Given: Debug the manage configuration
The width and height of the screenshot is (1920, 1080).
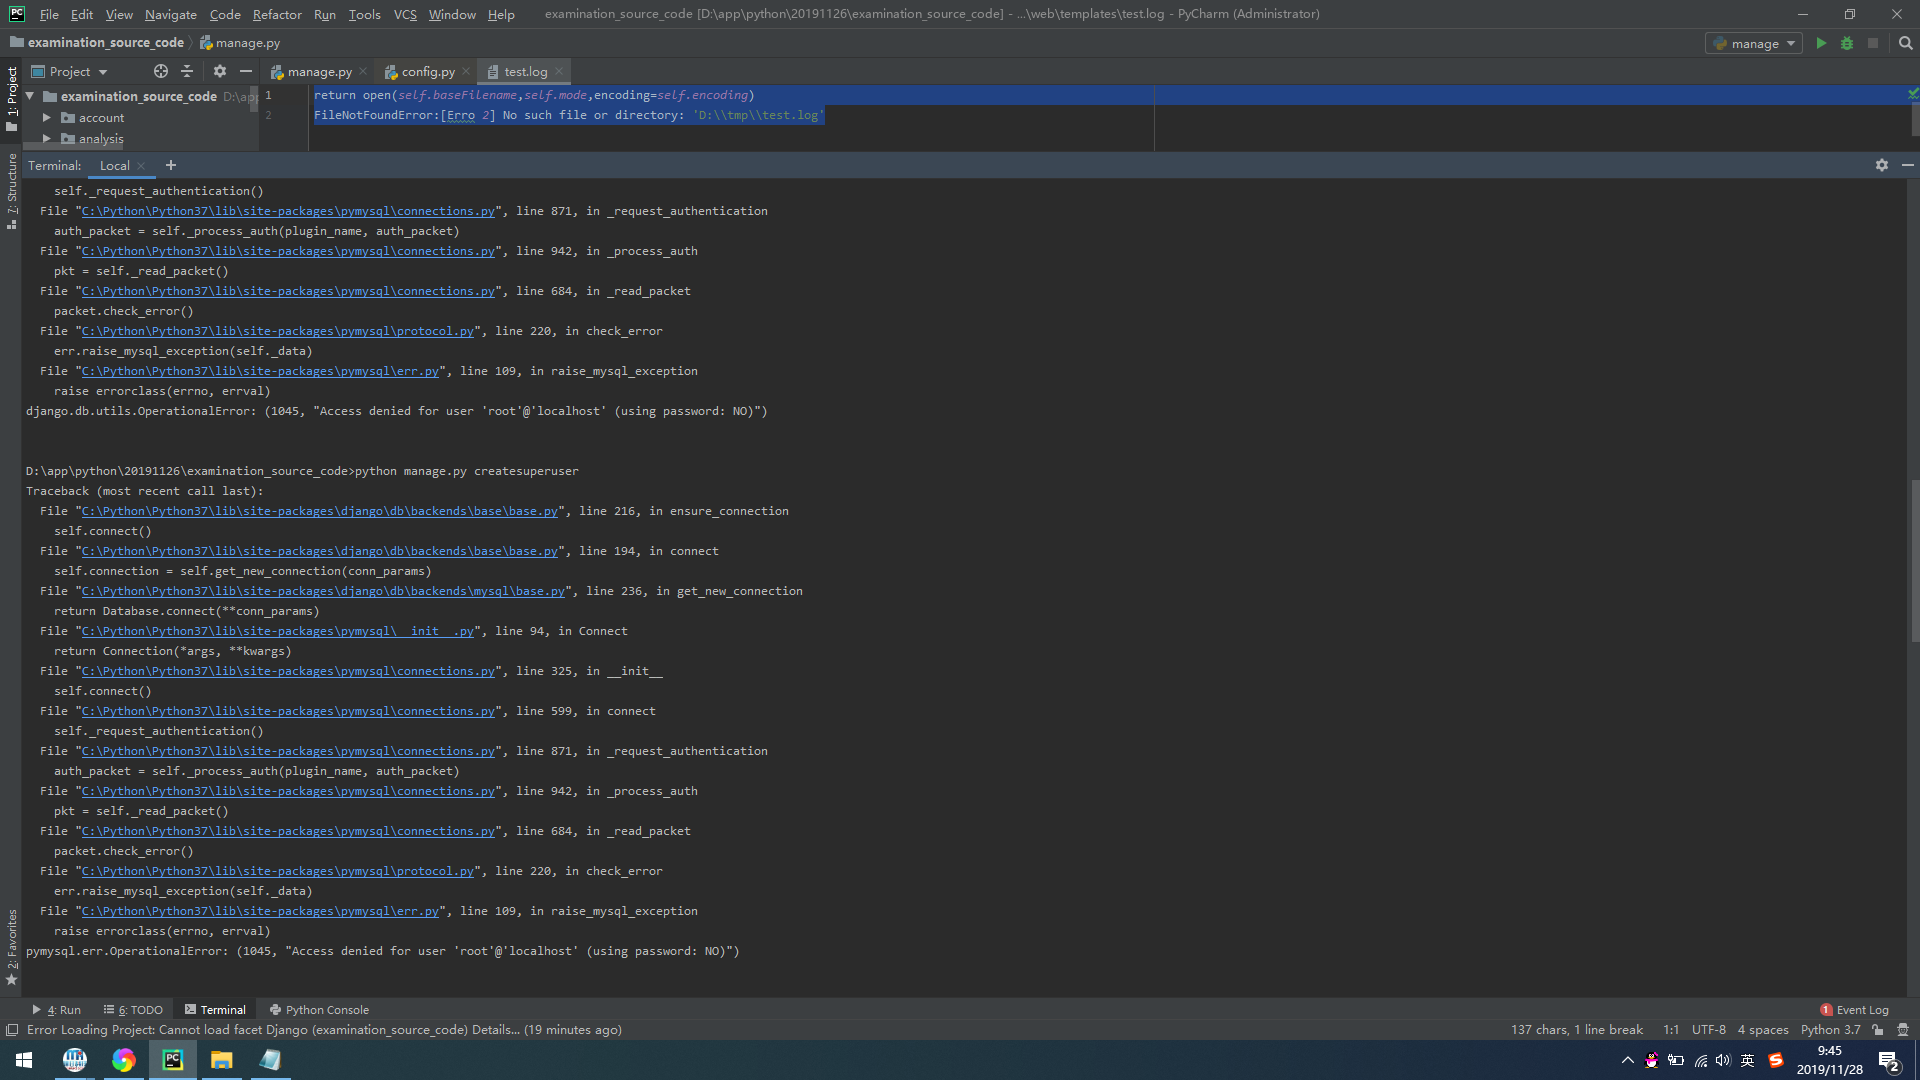Looking at the screenshot, I should point(1847,43).
